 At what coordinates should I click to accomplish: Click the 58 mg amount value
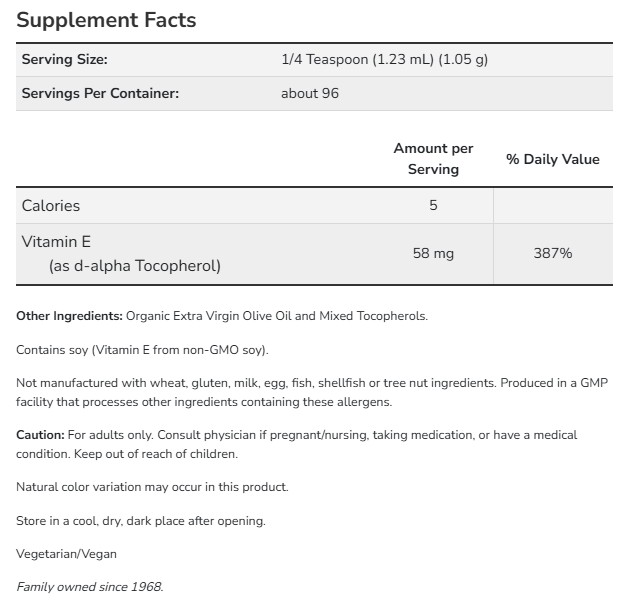(x=433, y=254)
